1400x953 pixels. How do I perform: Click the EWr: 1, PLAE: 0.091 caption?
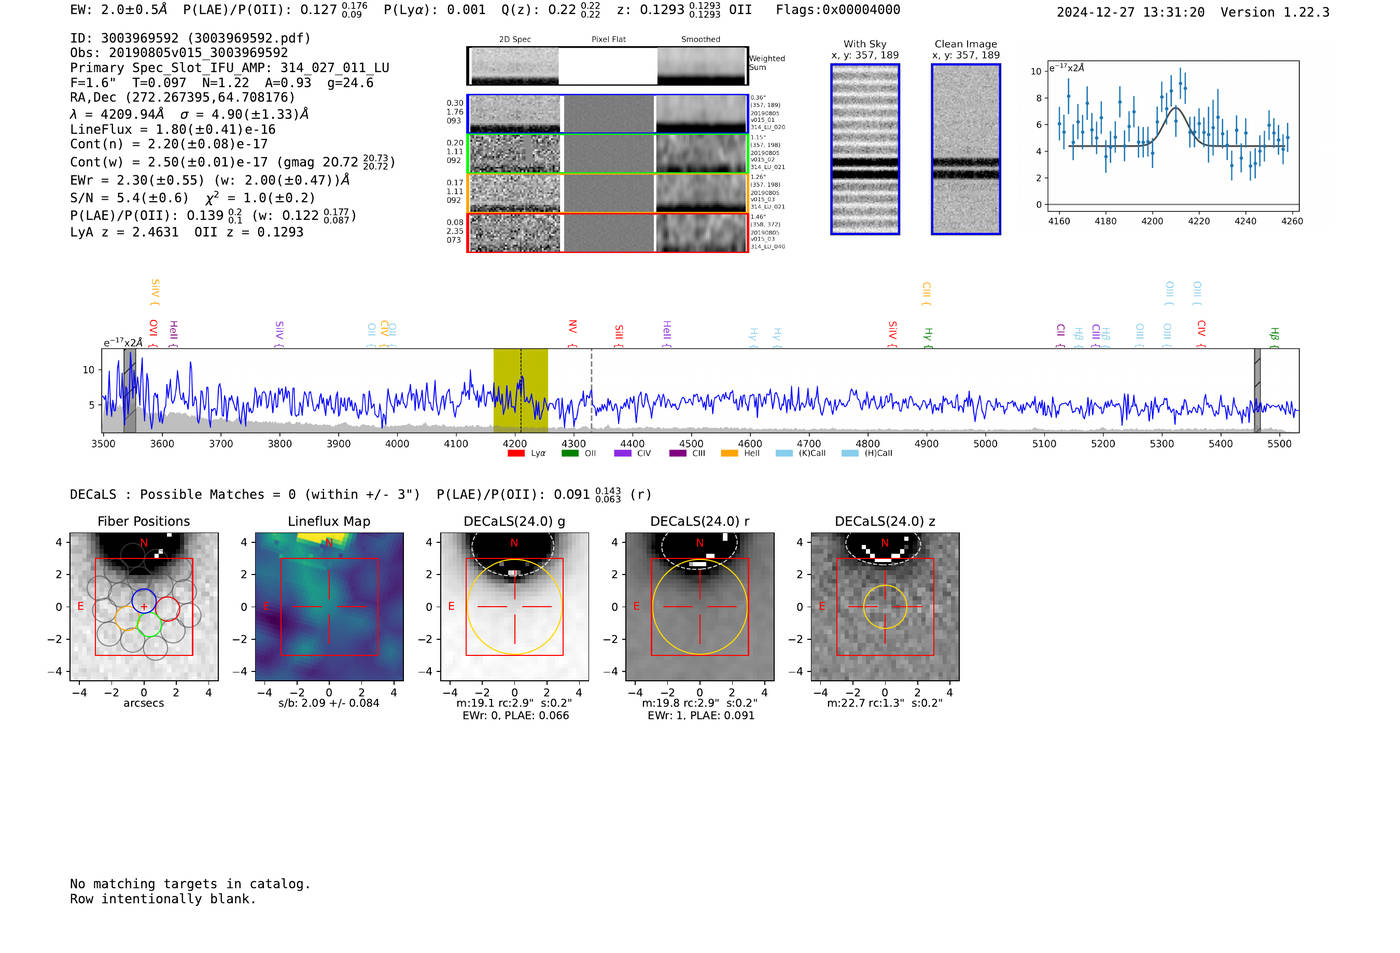point(700,716)
